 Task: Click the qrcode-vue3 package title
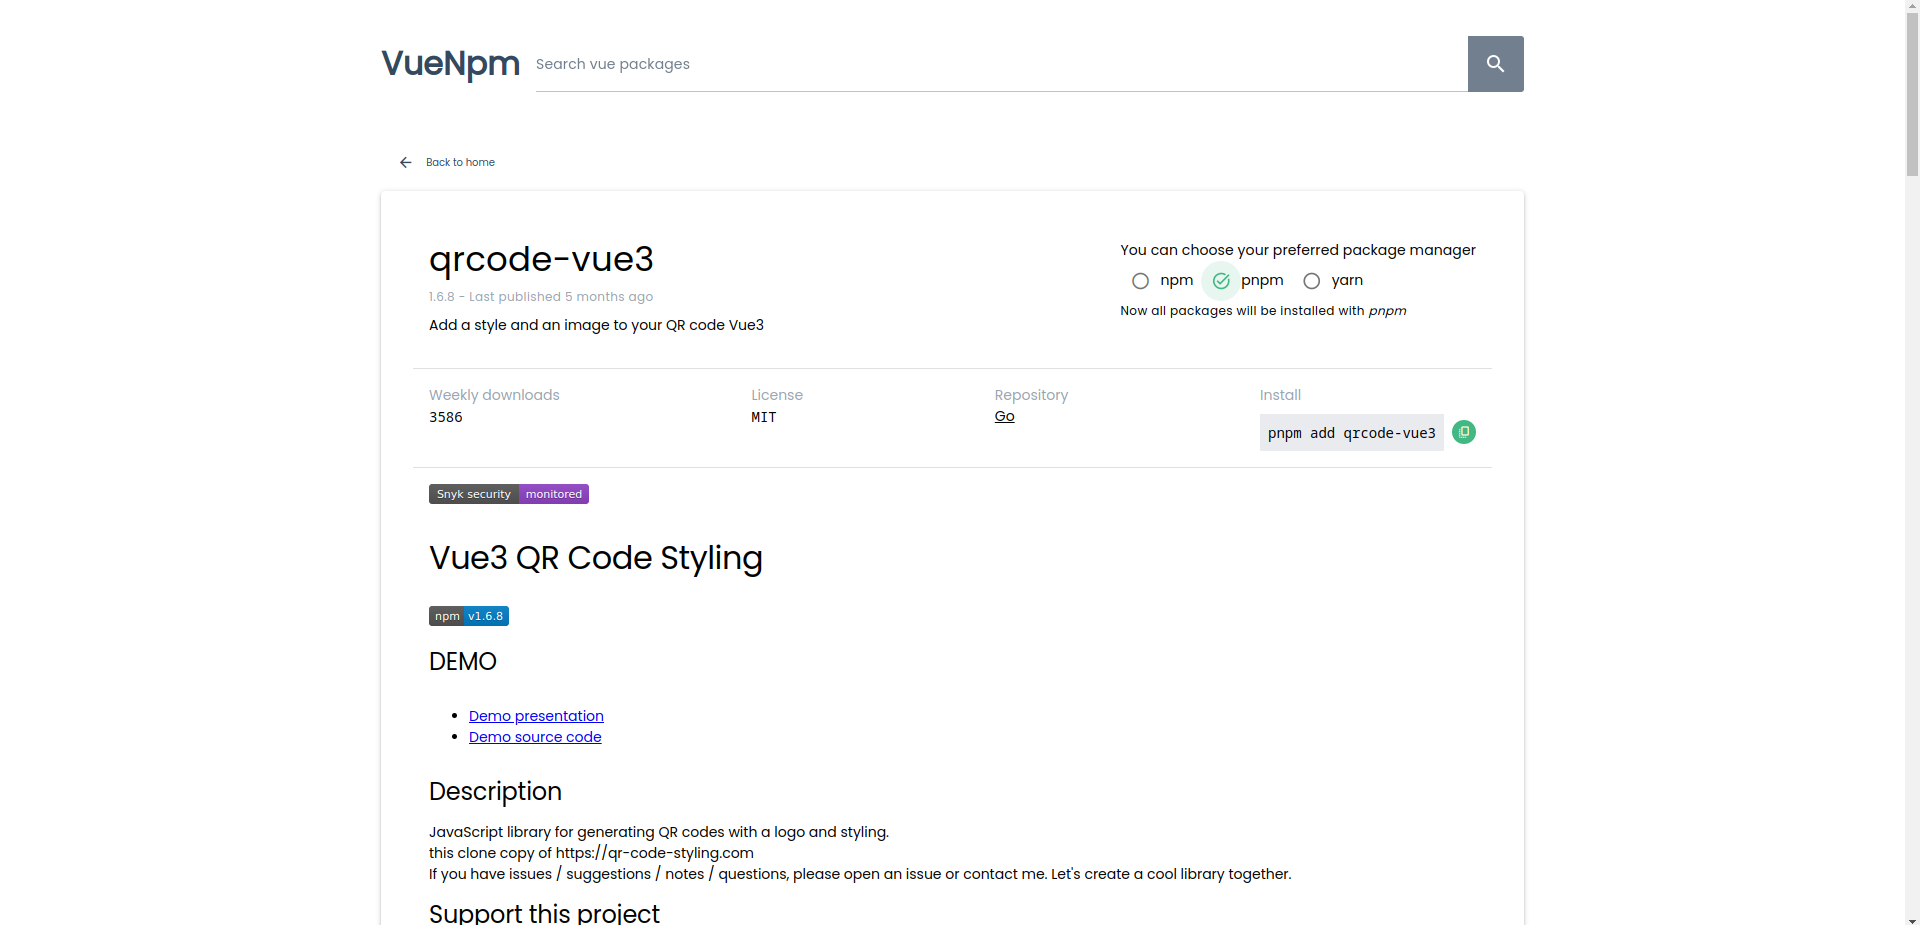(x=541, y=259)
